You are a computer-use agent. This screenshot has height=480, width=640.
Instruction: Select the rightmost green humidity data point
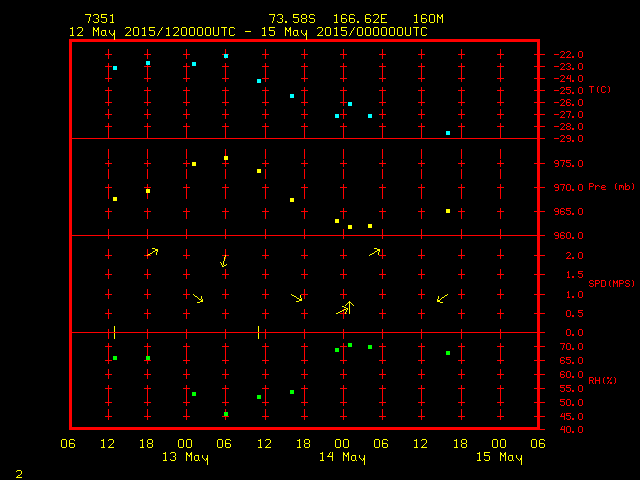click(x=448, y=353)
